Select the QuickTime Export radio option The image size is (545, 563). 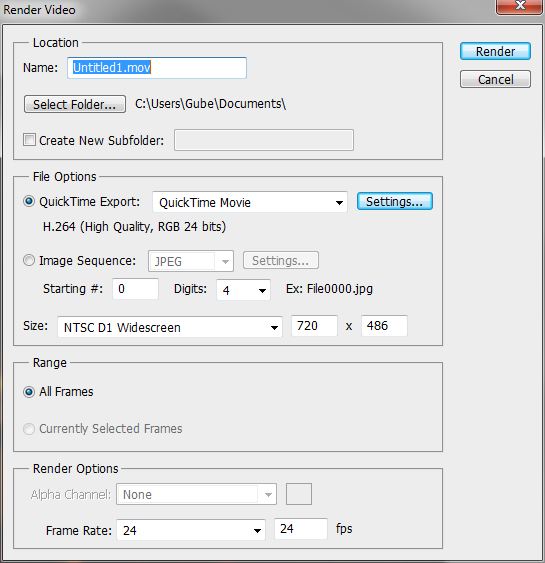pos(29,201)
